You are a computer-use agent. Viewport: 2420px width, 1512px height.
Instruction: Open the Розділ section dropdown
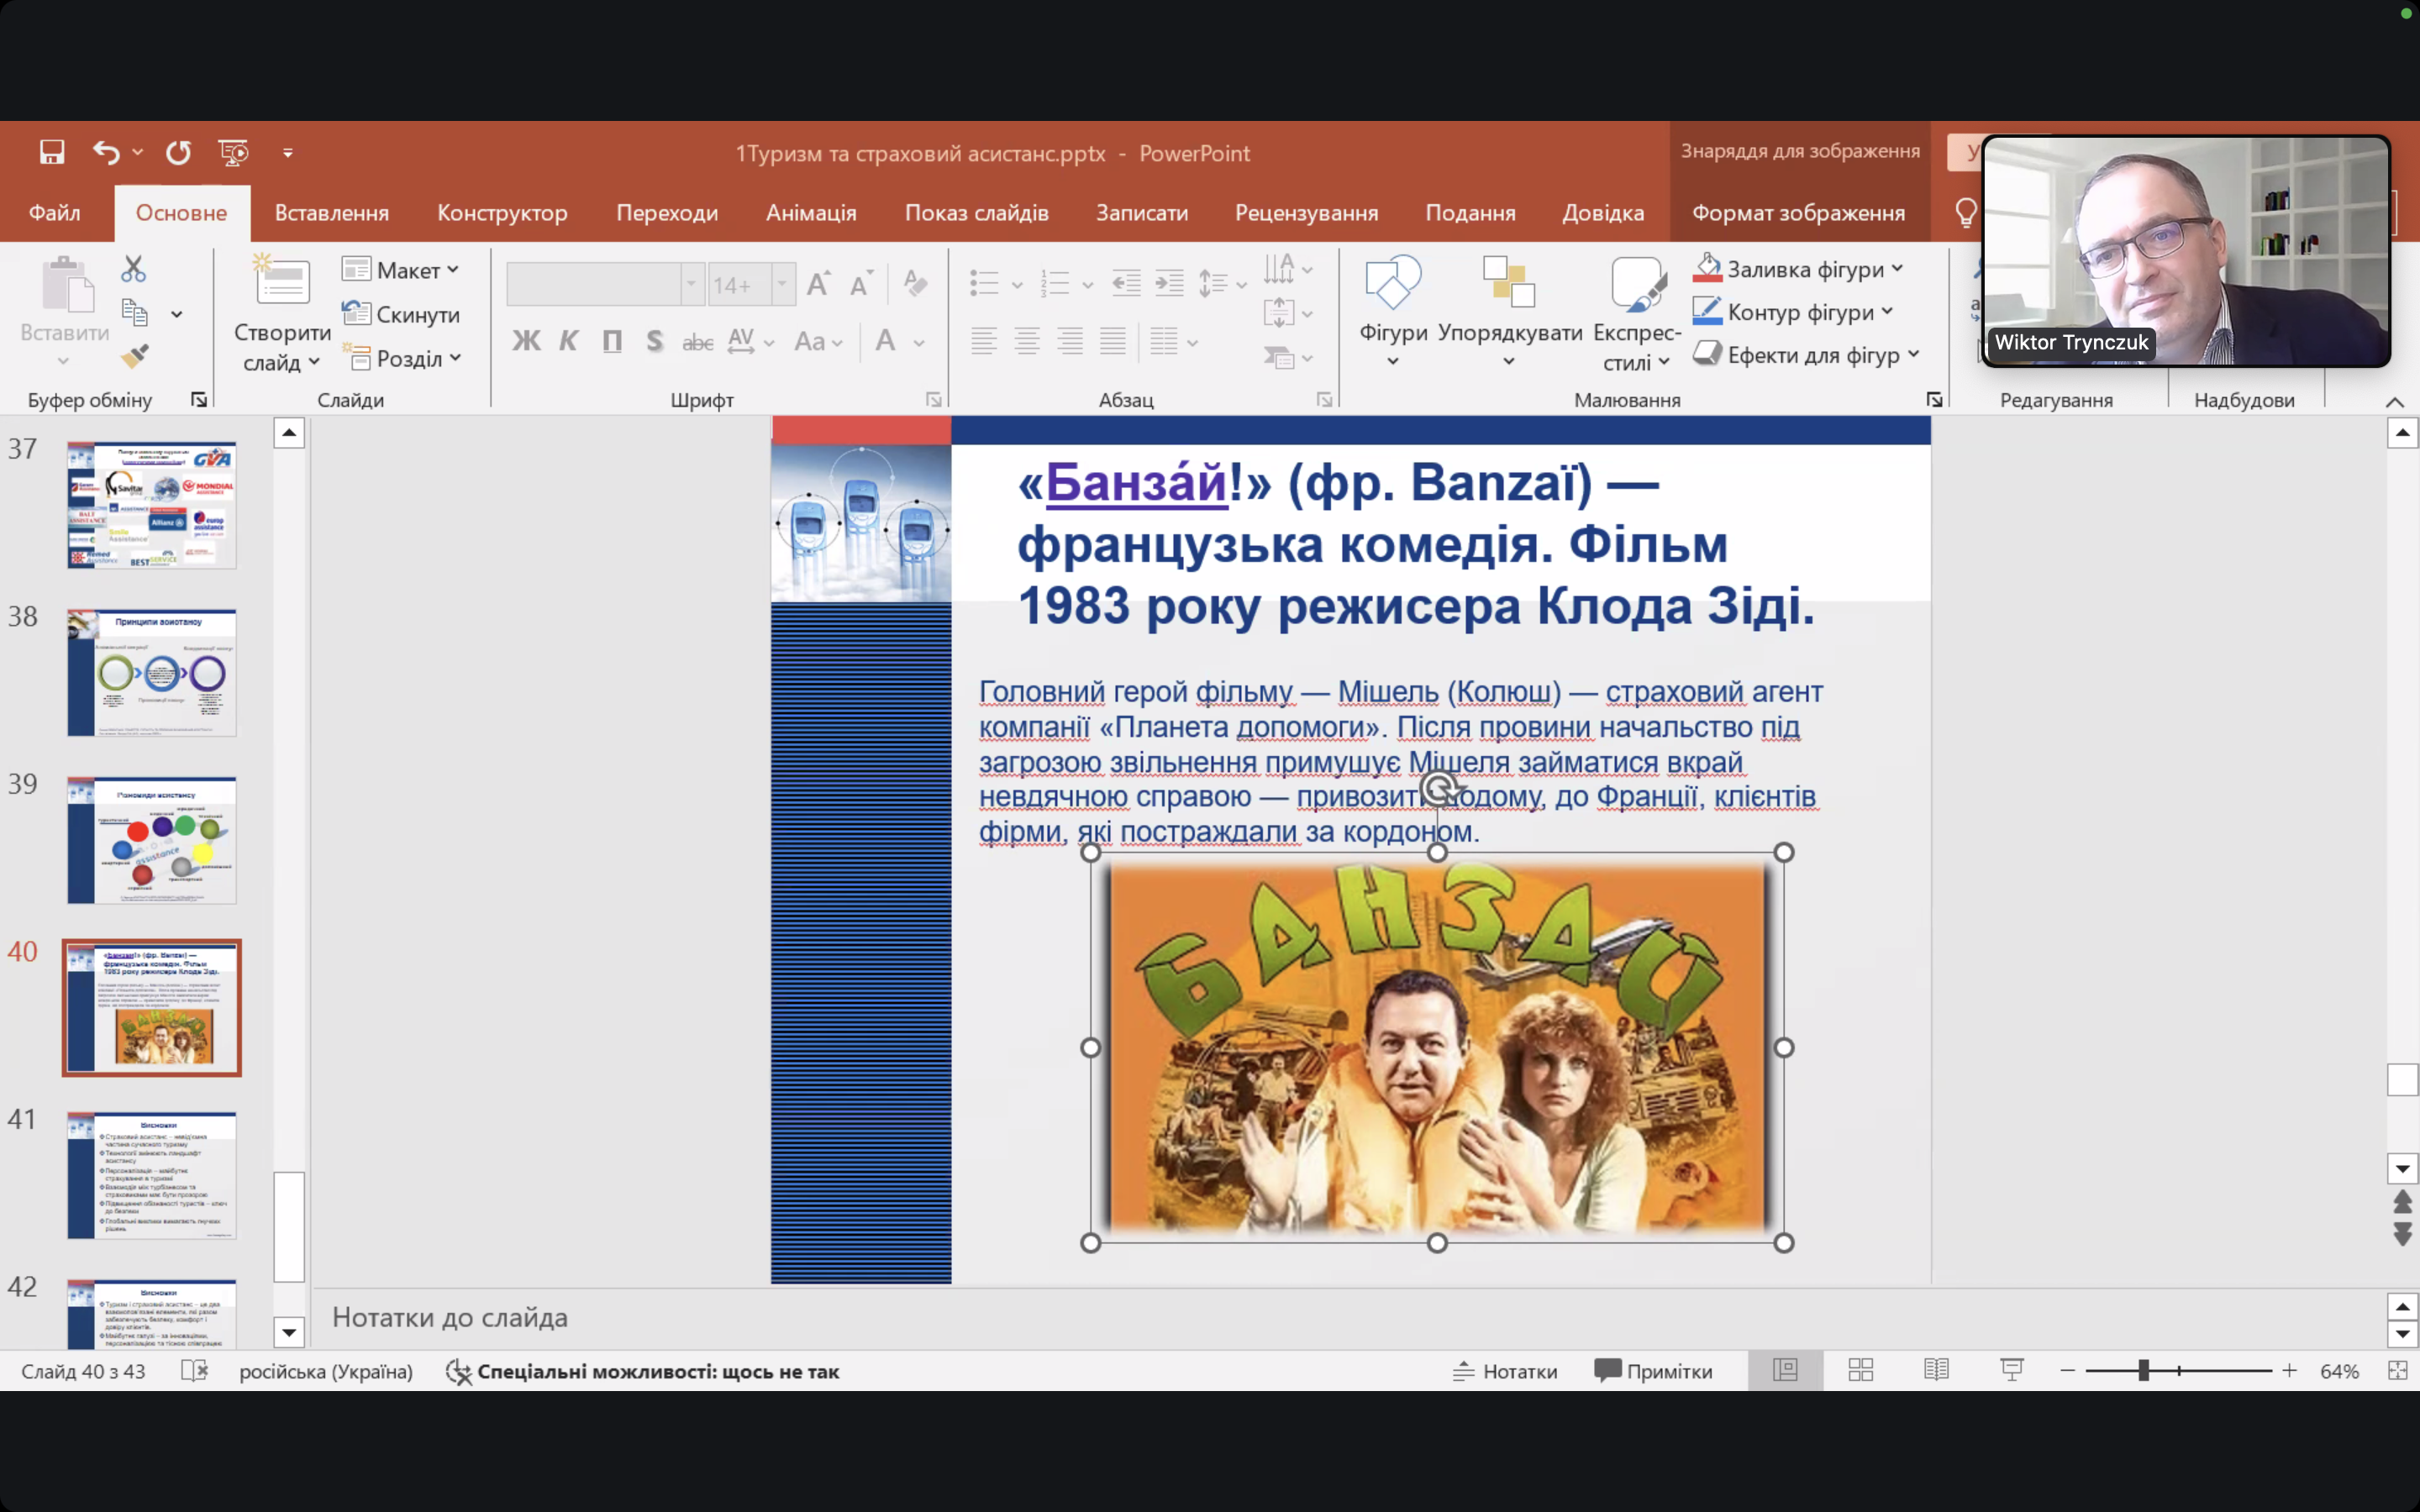[x=403, y=358]
